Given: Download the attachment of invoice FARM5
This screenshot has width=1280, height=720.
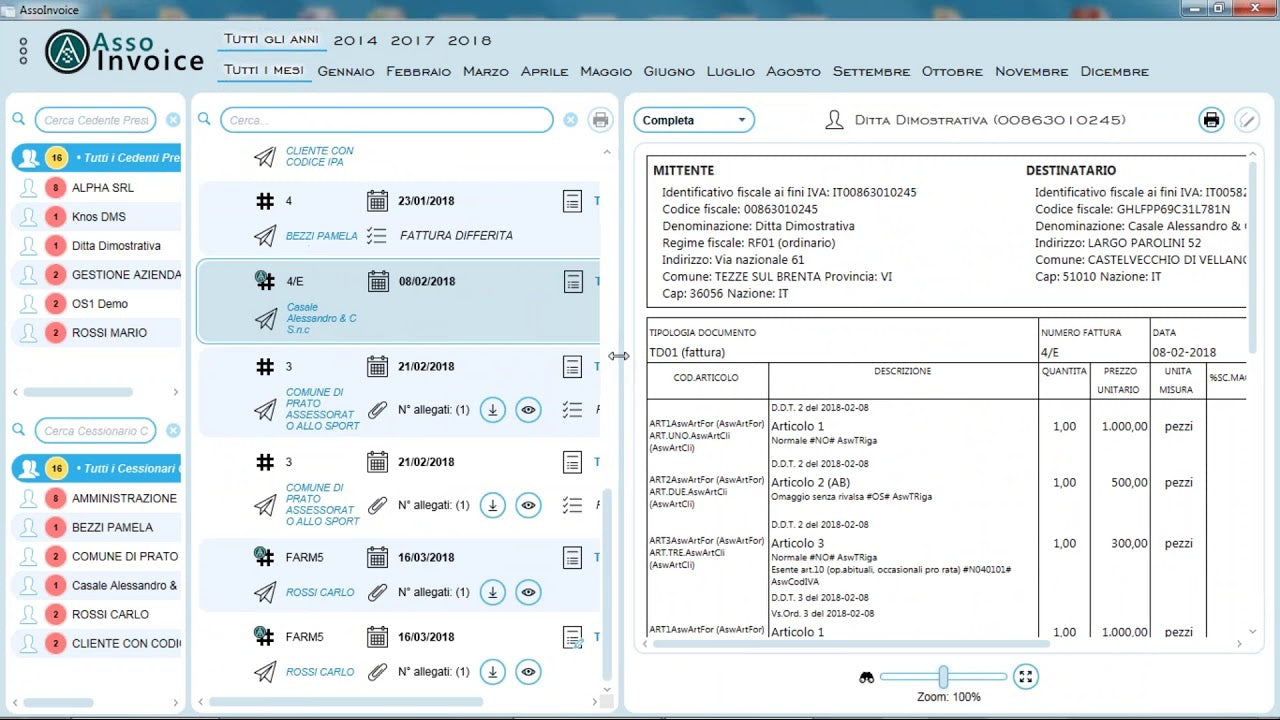Looking at the screenshot, I should click(x=492, y=592).
